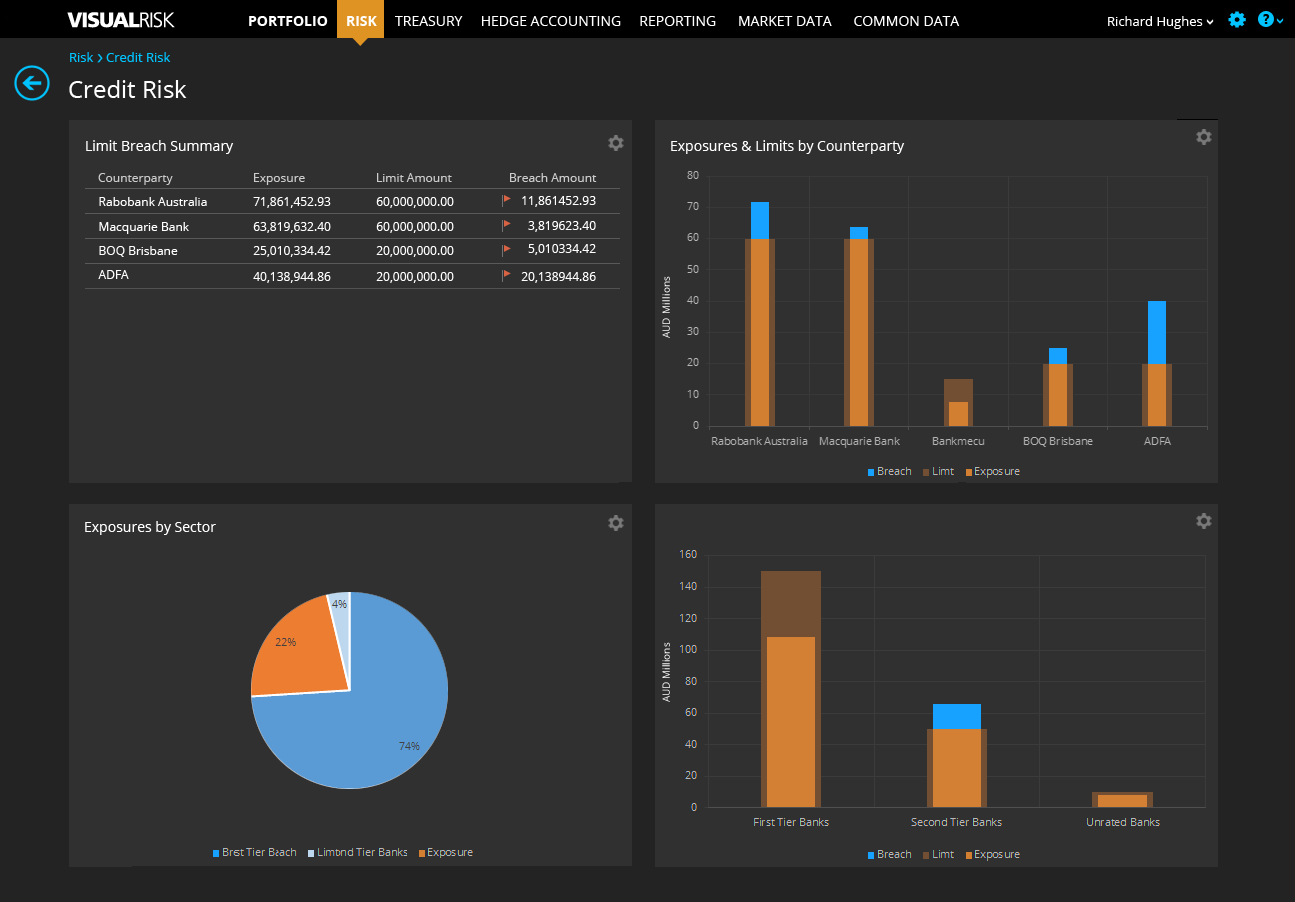Toggle light blue Tier Banks pie legend
This screenshot has width=1295, height=902.
click(357, 852)
